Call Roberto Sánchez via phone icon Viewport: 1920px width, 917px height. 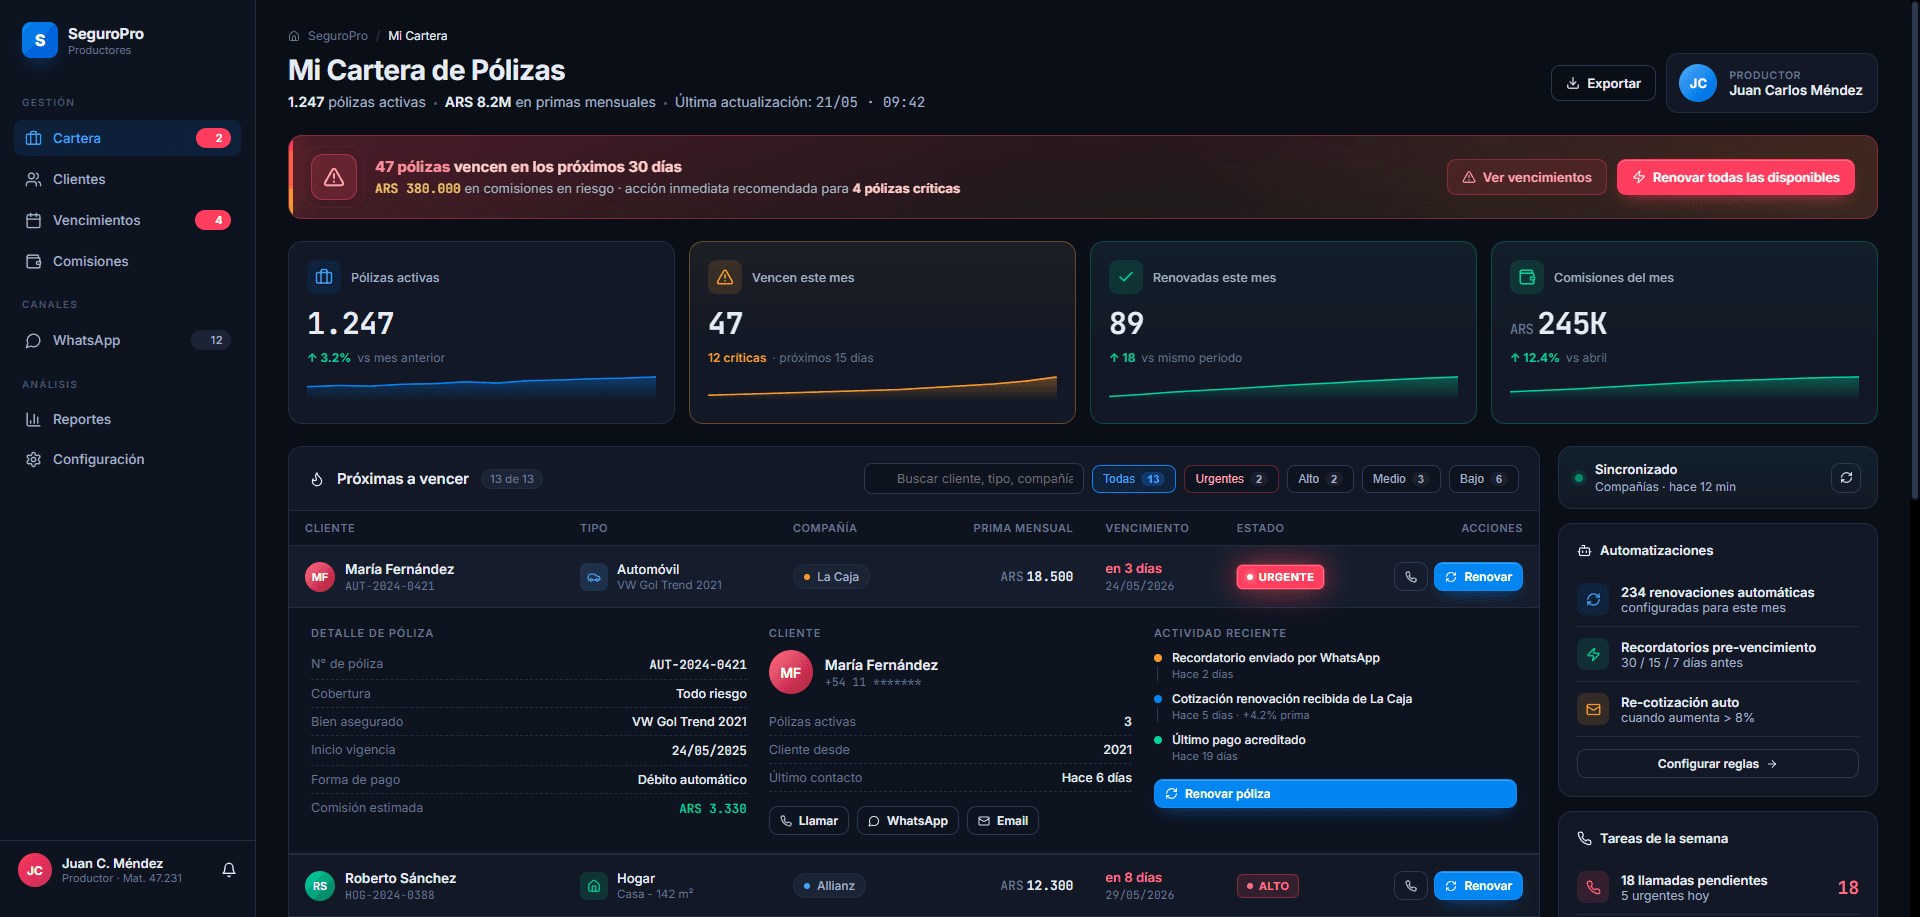1411,886
